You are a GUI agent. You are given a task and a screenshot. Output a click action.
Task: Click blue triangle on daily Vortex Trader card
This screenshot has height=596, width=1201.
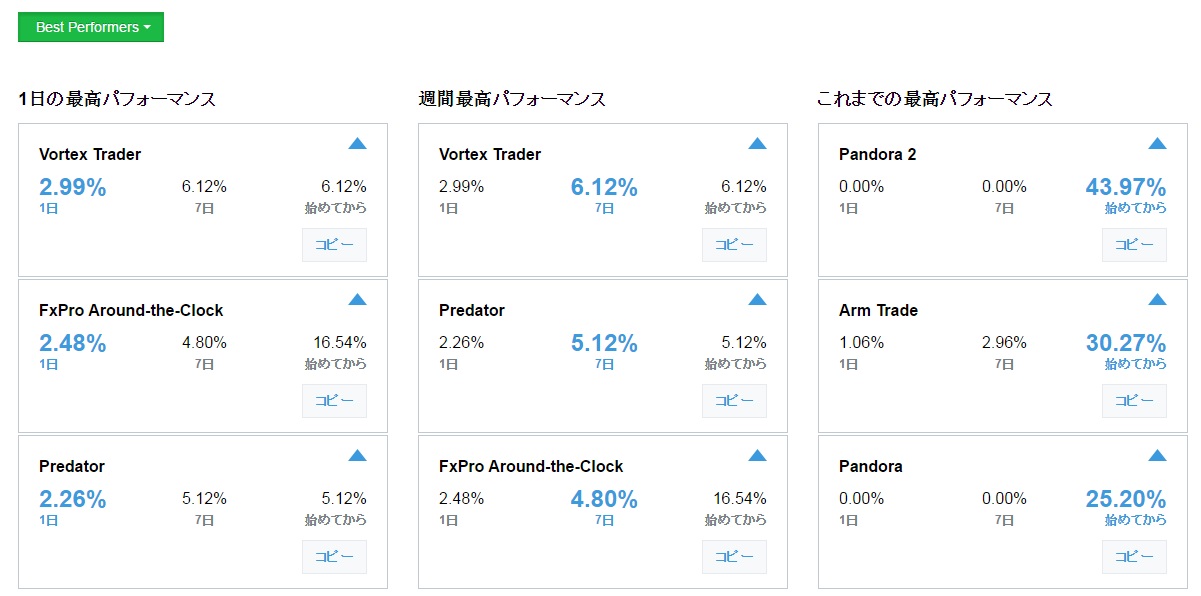point(358,143)
